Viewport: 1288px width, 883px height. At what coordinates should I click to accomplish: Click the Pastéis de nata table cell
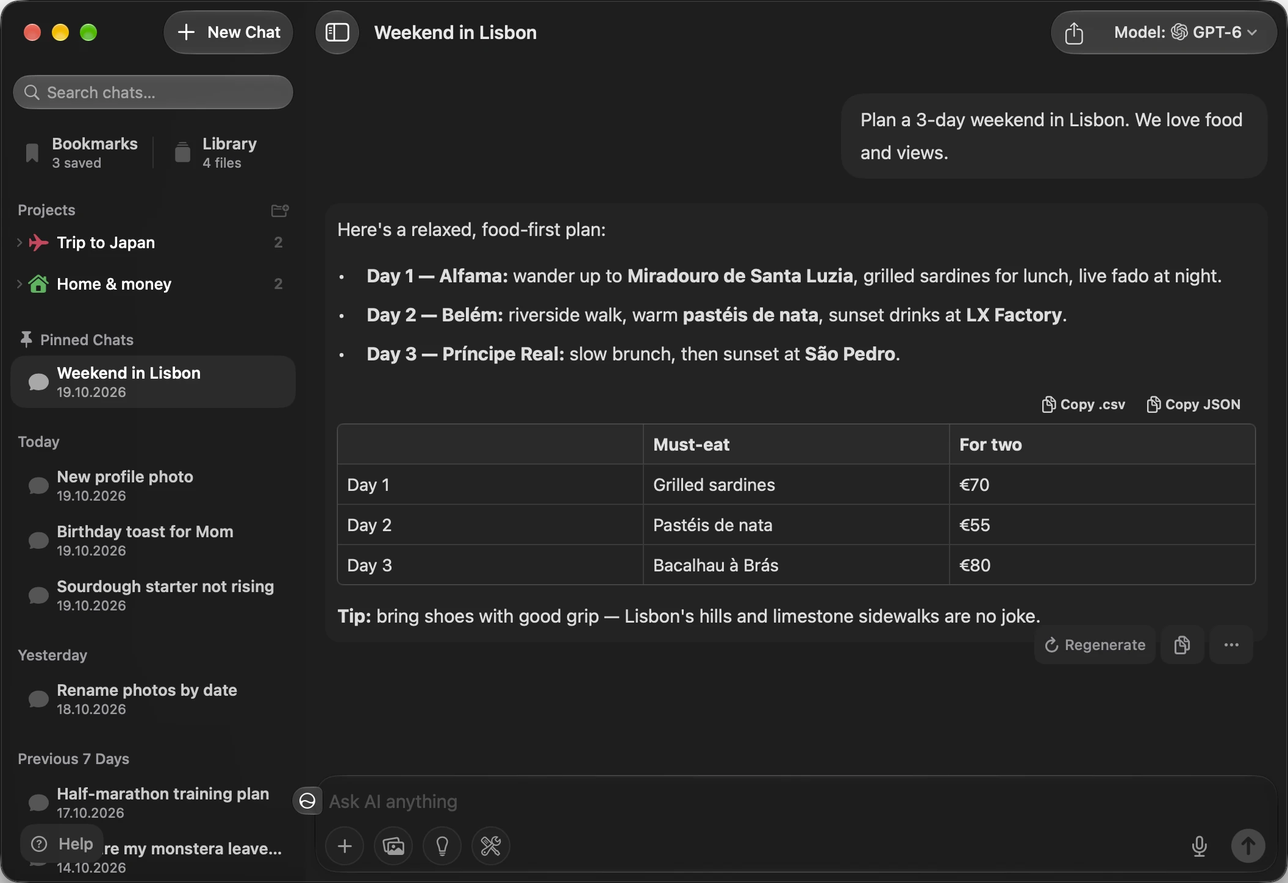796,525
